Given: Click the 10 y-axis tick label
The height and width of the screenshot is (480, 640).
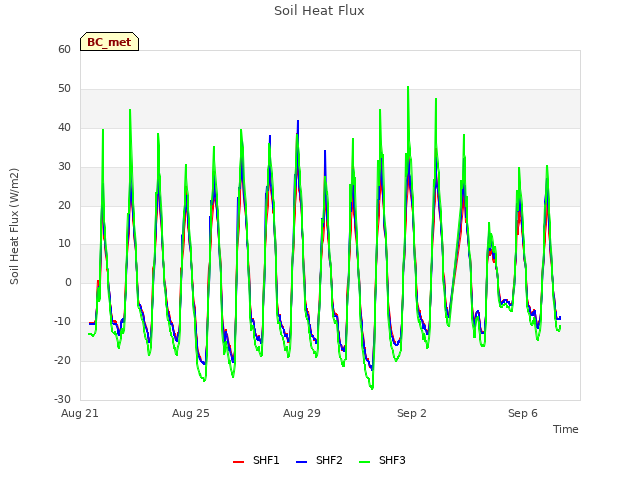Looking at the screenshot, I should (x=64, y=244).
